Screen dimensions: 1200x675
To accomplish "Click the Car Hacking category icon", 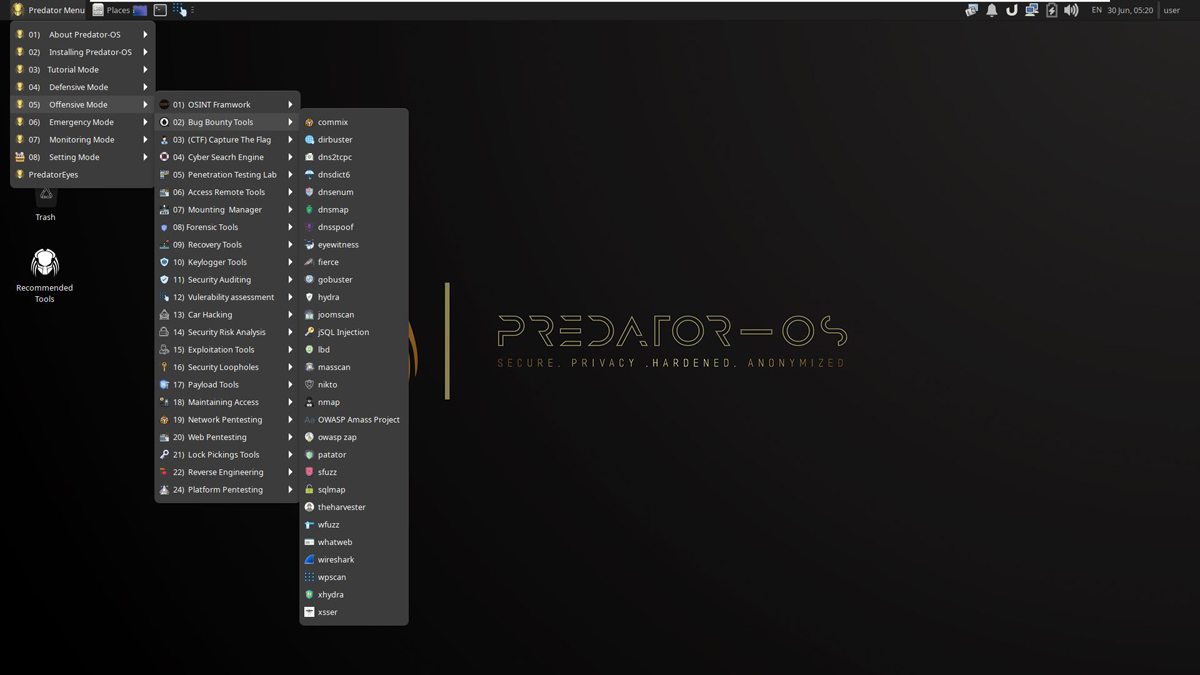I will coord(164,315).
